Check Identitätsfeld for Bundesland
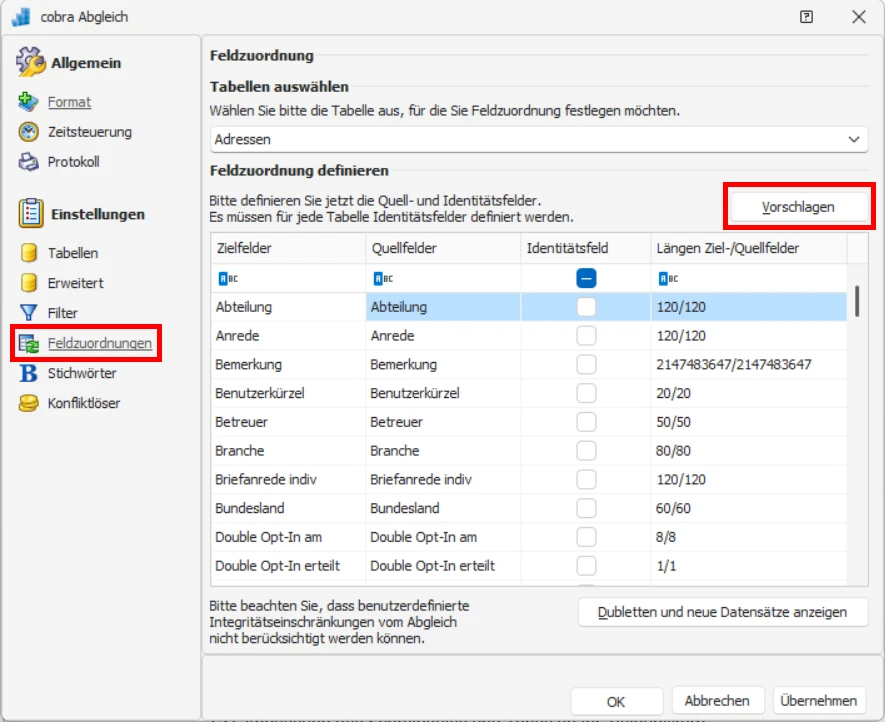885x722 pixels. tap(586, 509)
